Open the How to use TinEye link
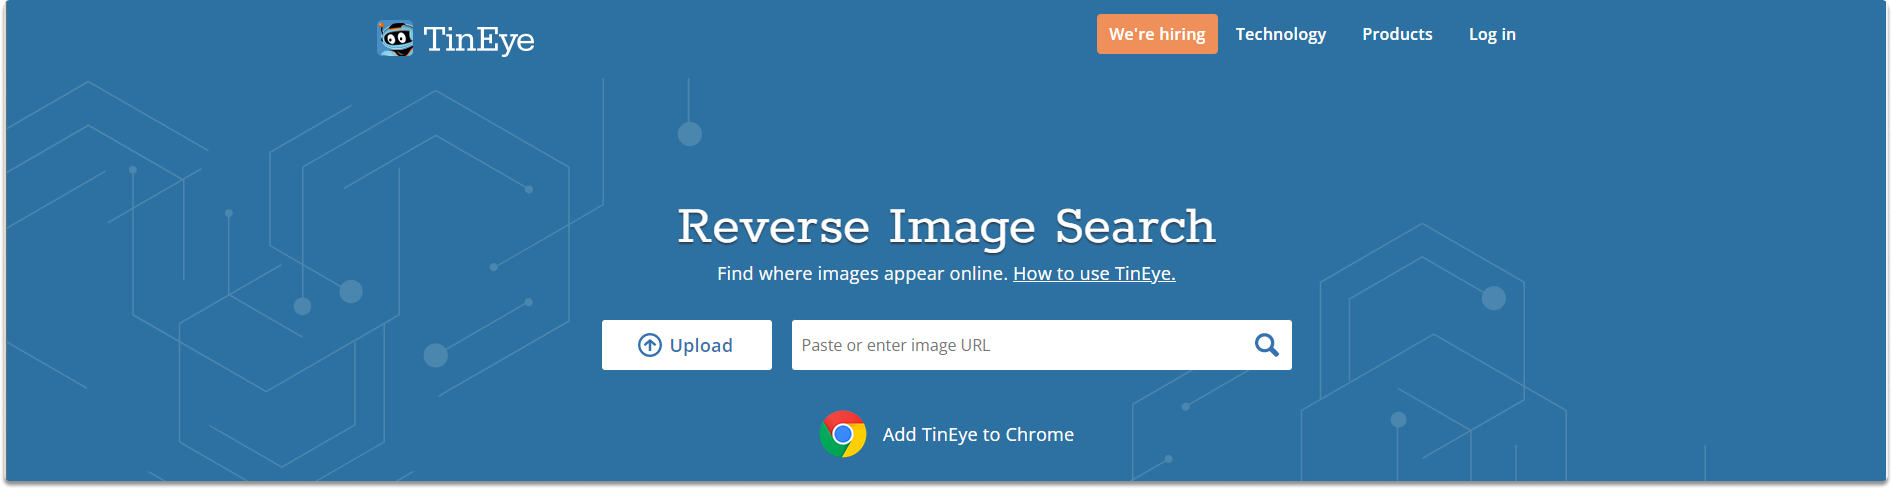Viewport: 1892px width, 489px height. pos(1094,273)
